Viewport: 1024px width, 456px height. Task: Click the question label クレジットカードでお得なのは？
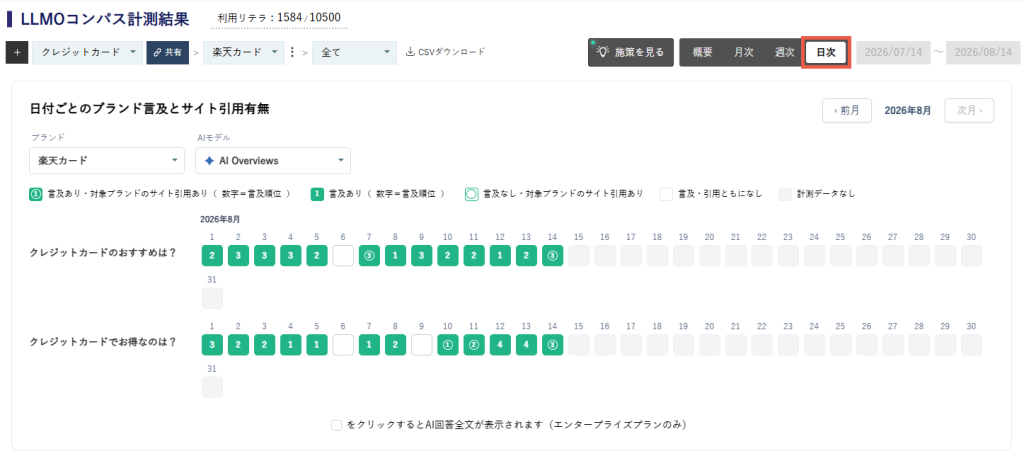coord(103,342)
